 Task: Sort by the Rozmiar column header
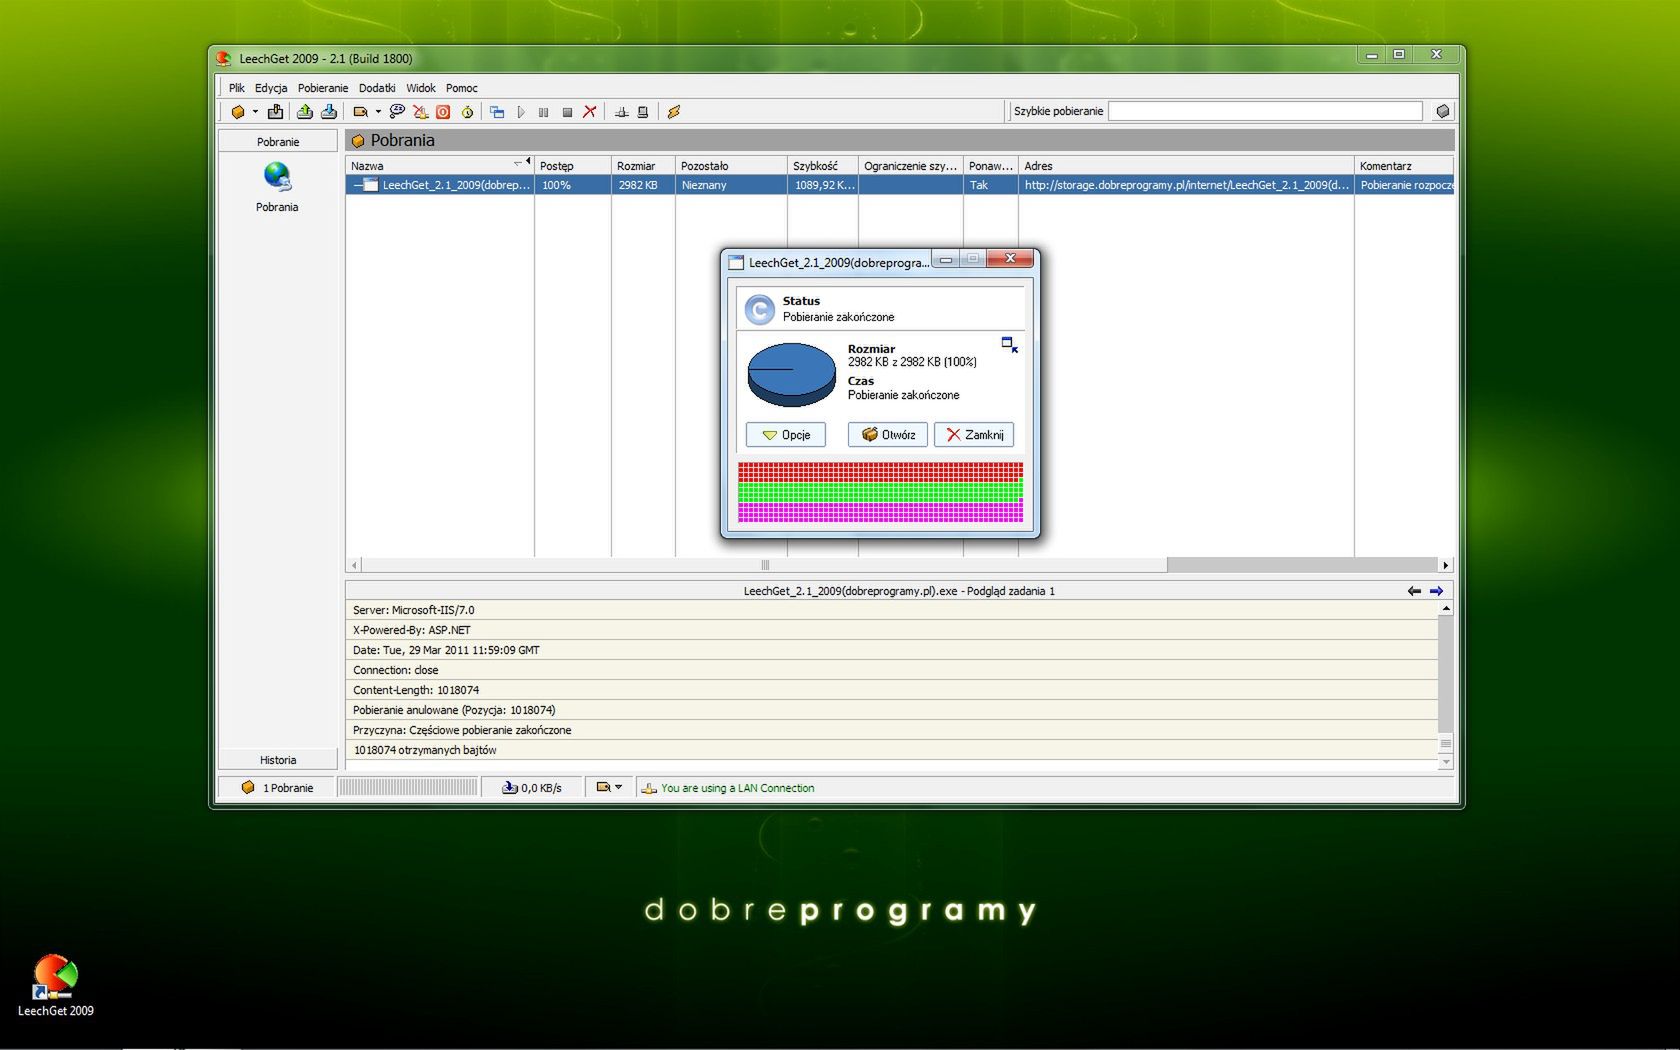click(643, 166)
